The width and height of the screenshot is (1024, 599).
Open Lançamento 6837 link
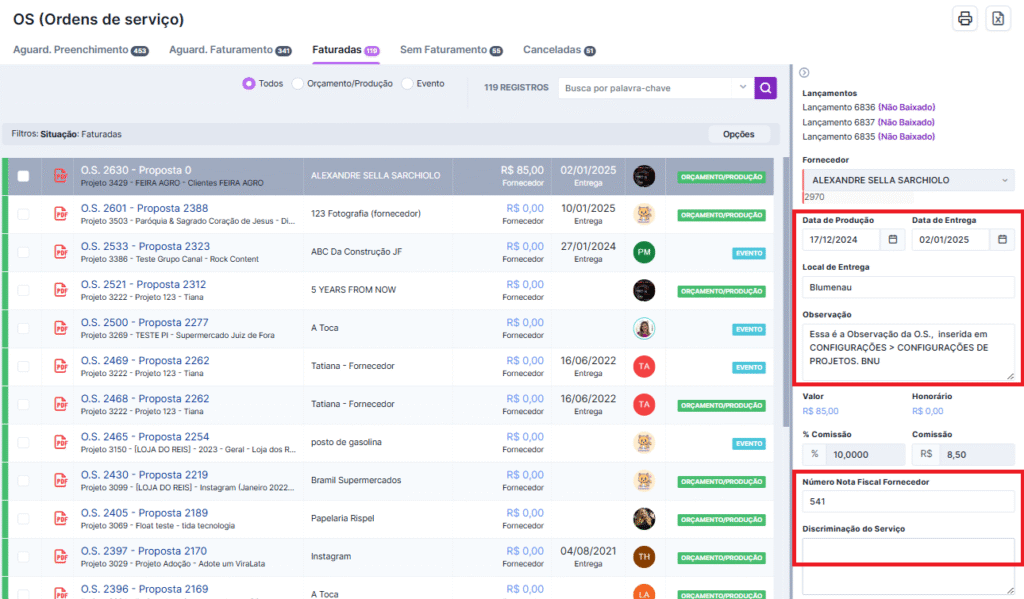(x=868, y=122)
